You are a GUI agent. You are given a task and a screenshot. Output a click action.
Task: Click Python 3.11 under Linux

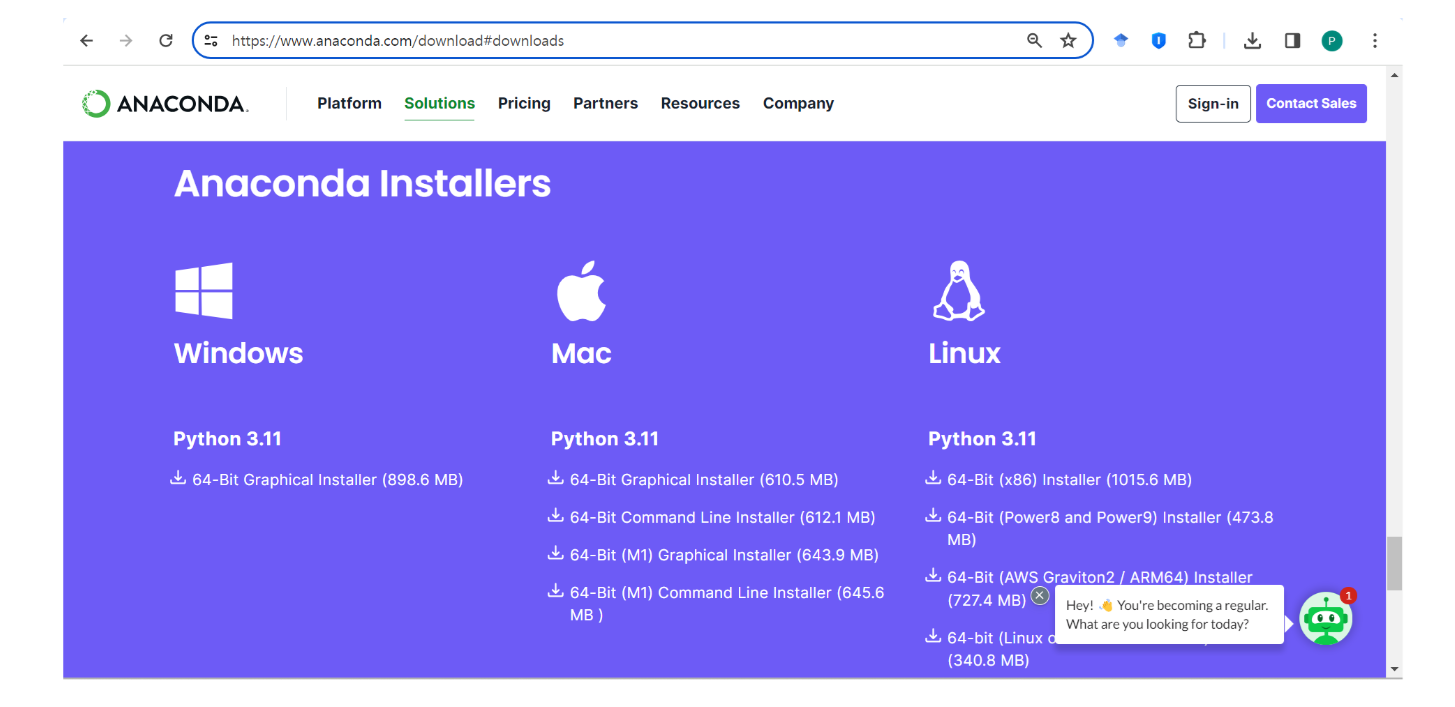pyautogui.click(x=982, y=439)
